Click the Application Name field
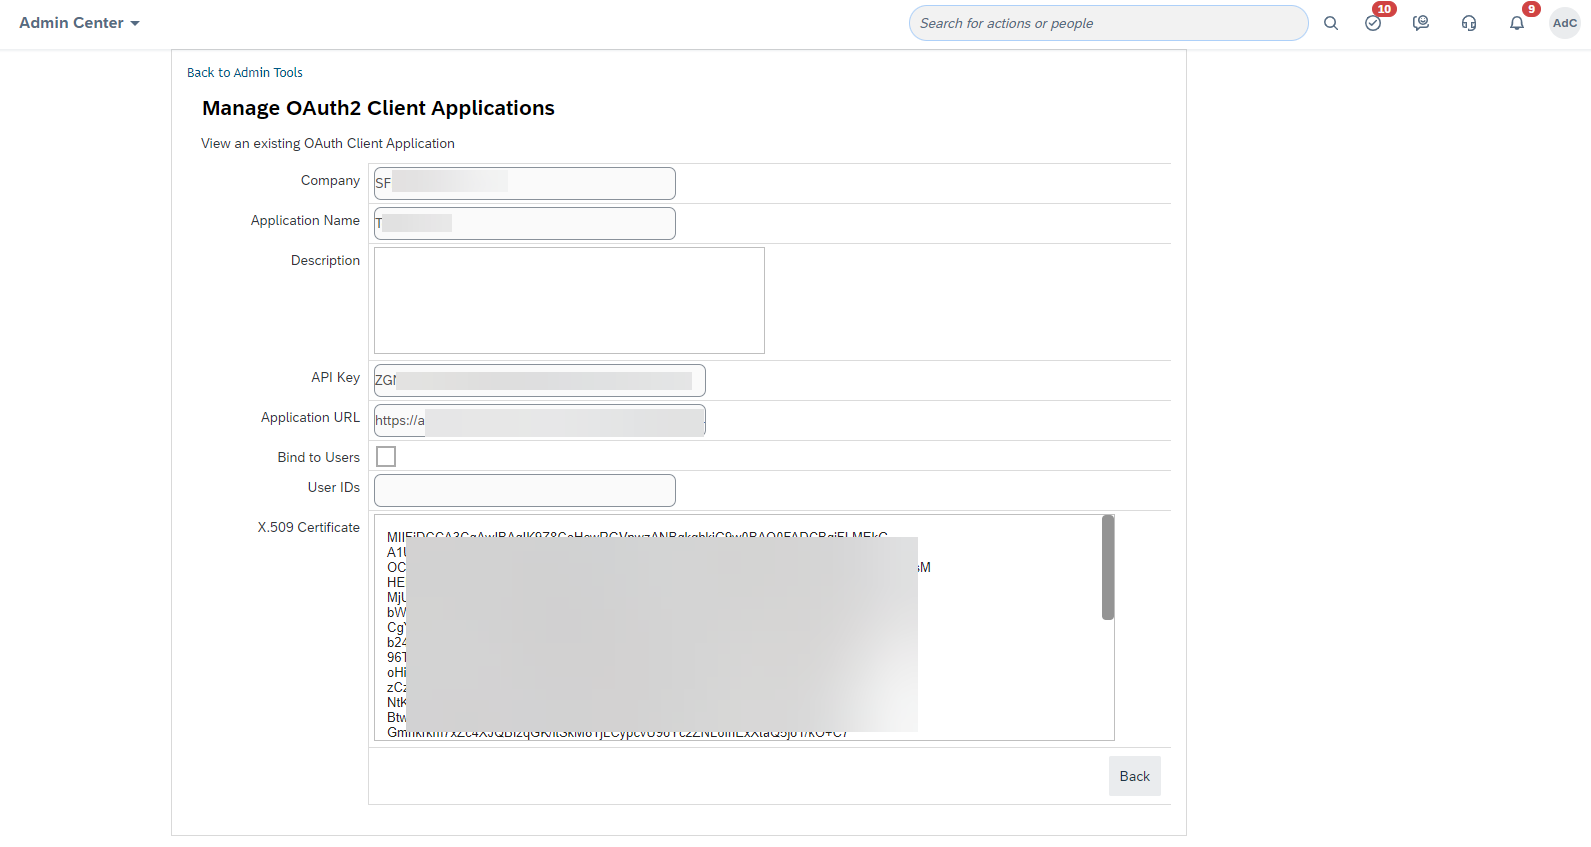This screenshot has width=1591, height=847. 525,223
